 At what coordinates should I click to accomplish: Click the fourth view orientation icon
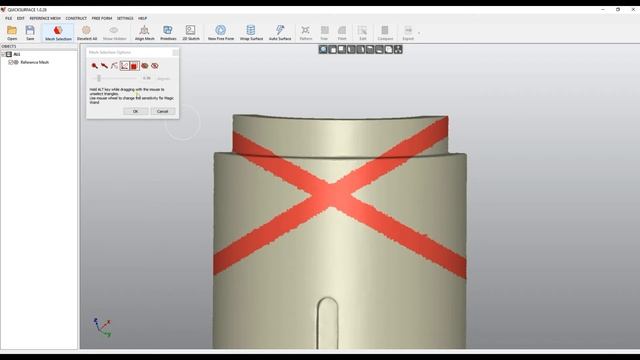(x=351, y=49)
